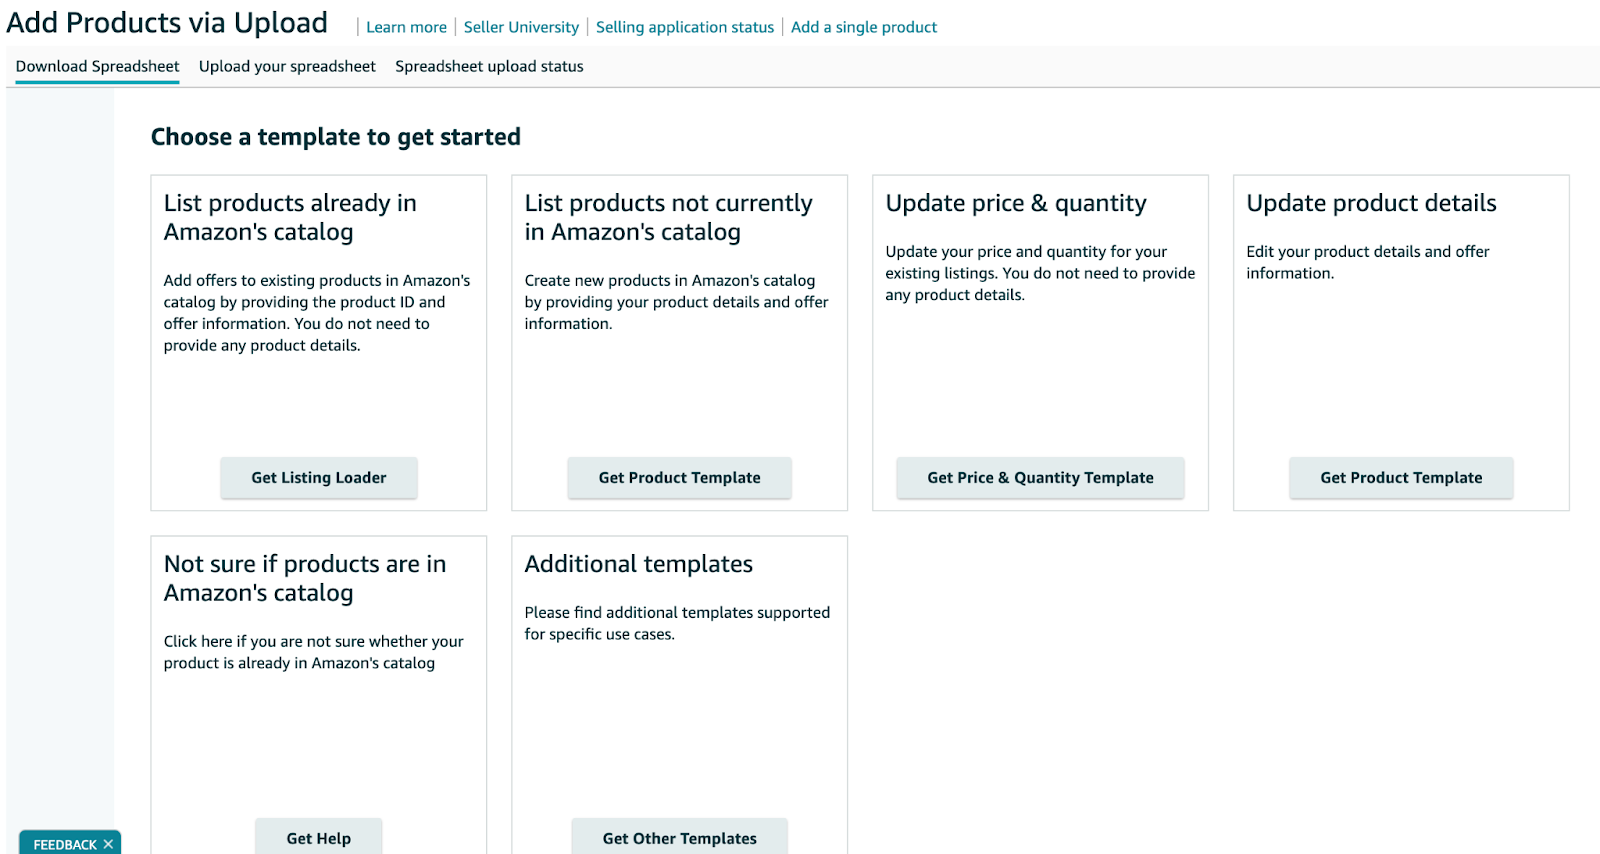Click Get Listing Loader
Screen dimensions: 1600x854
click(x=318, y=477)
